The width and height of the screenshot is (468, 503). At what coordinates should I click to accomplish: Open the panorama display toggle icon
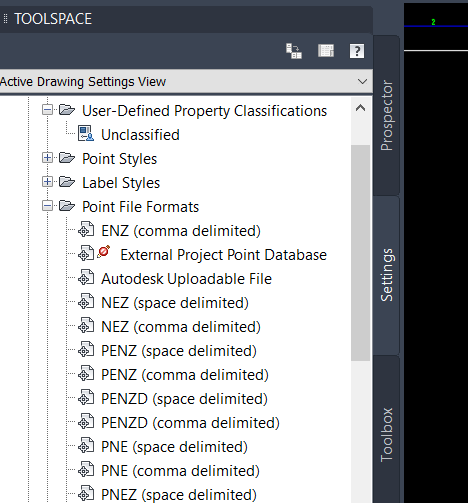326,51
